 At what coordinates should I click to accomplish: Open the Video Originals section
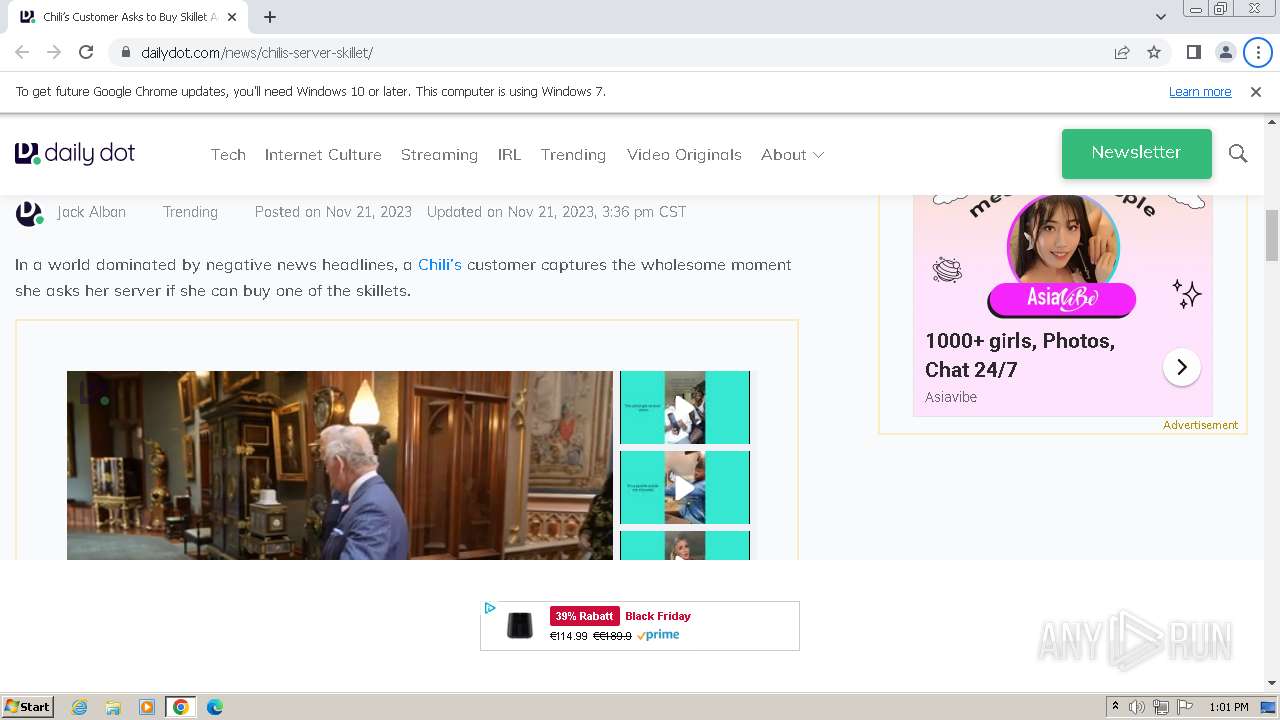(684, 155)
